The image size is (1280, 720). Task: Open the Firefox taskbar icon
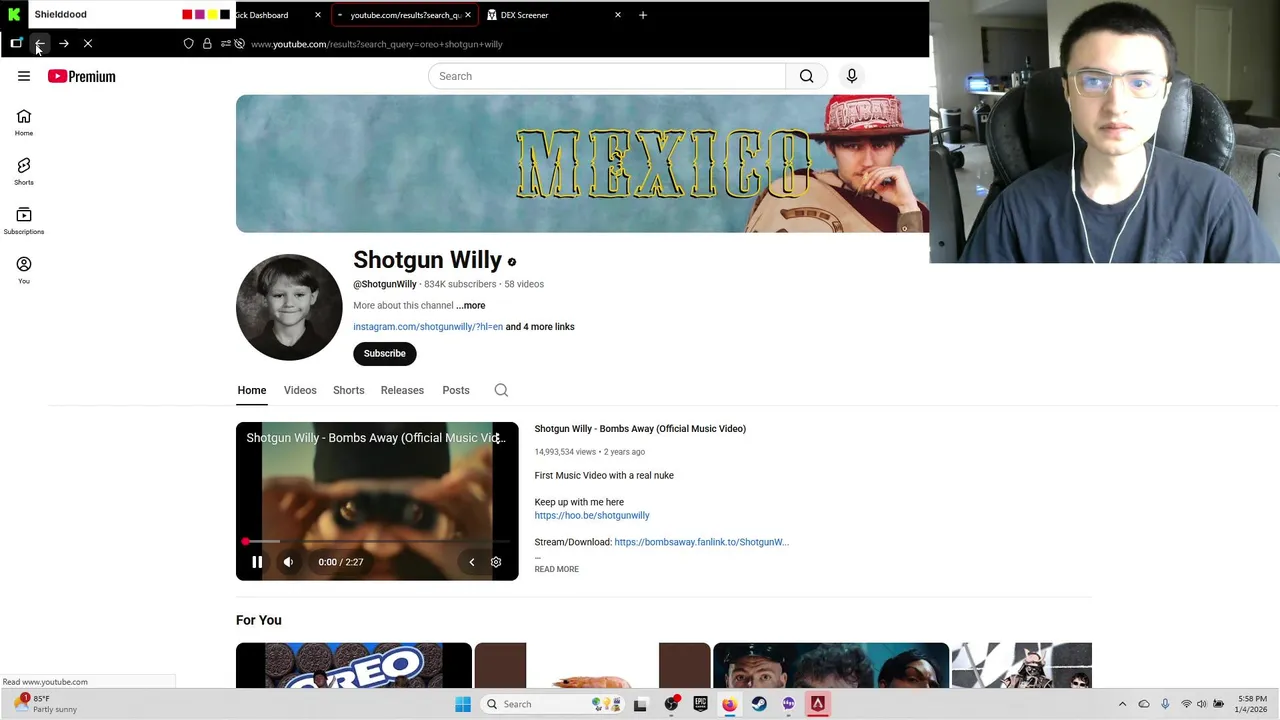pos(730,704)
